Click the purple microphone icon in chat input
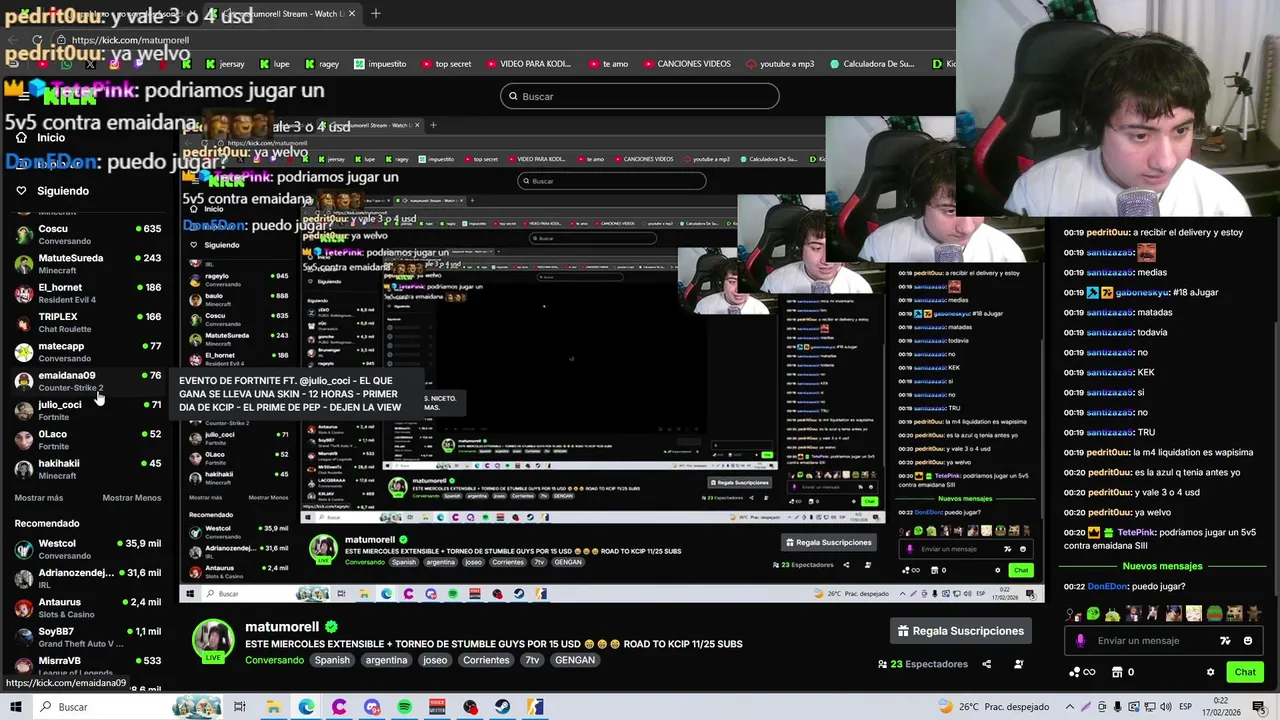This screenshot has height=720, width=1280. [1080, 641]
